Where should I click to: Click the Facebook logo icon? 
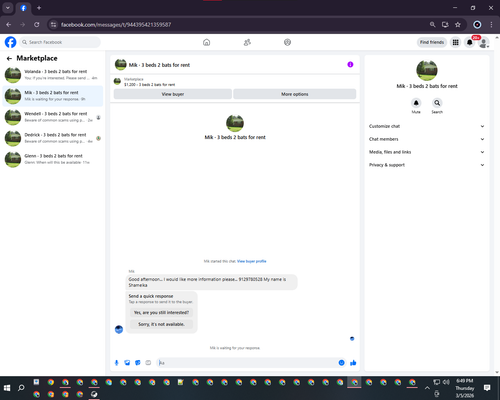coord(10,42)
